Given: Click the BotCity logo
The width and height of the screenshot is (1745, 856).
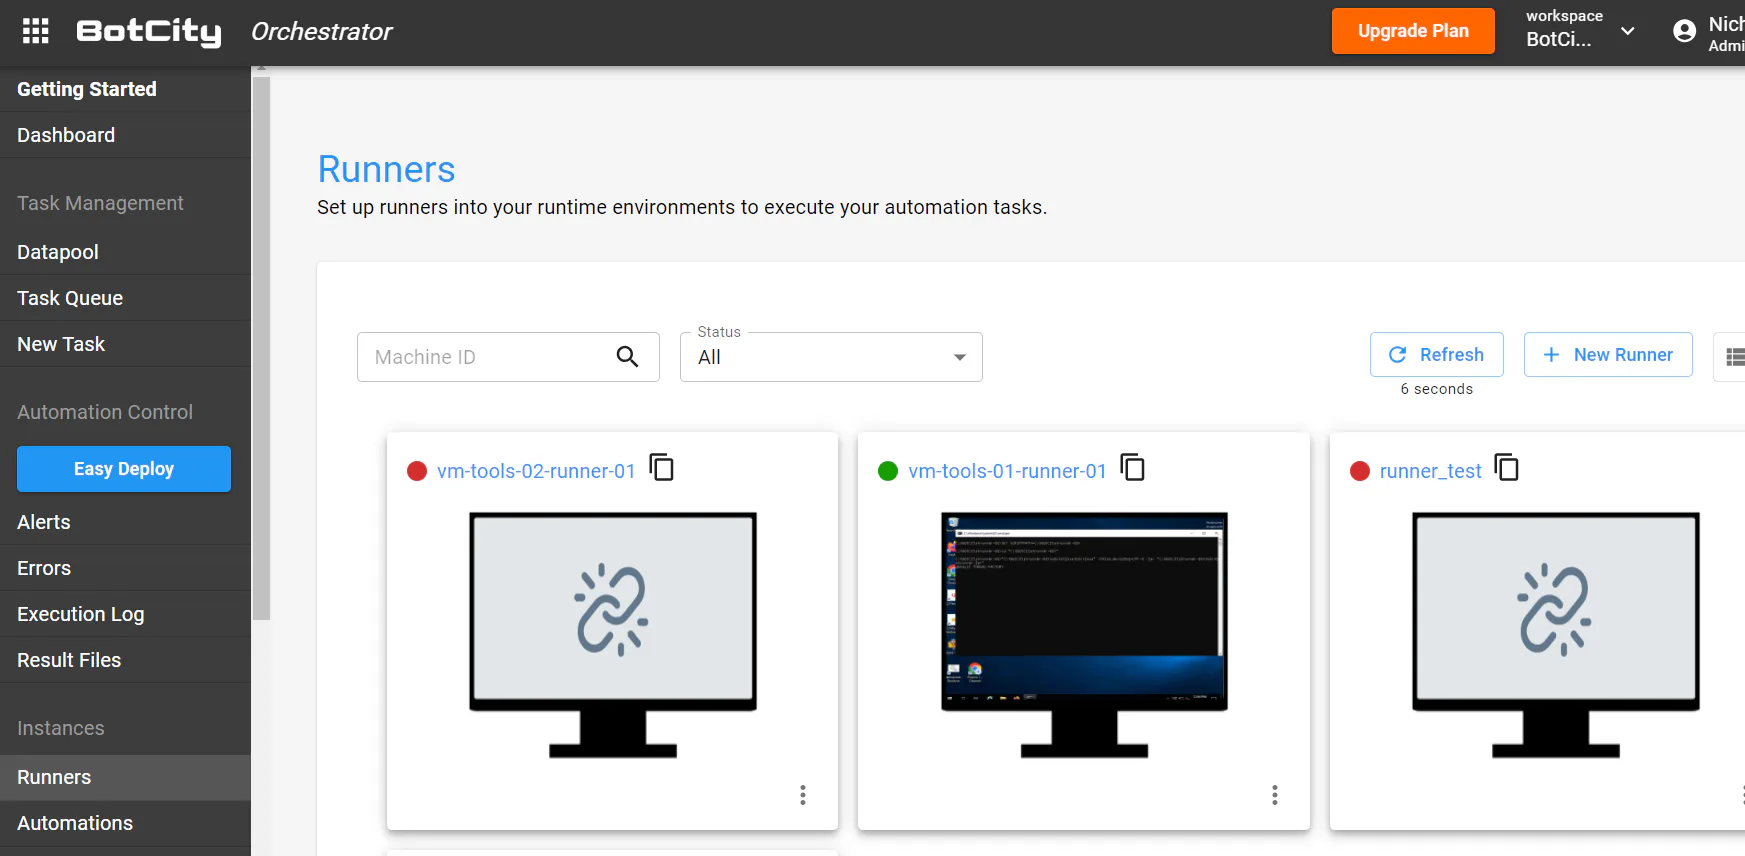Looking at the screenshot, I should point(149,32).
